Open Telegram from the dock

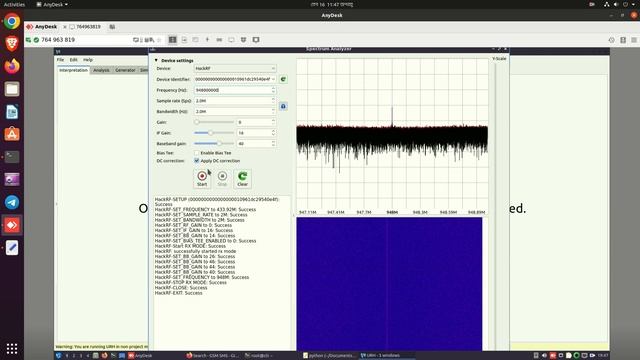(12, 202)
